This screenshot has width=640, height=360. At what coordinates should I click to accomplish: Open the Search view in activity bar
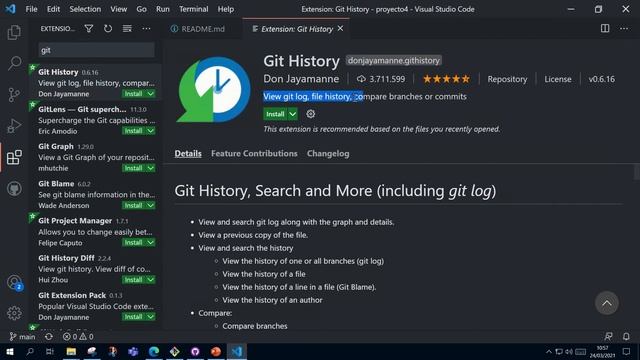(x=14, y=63)
